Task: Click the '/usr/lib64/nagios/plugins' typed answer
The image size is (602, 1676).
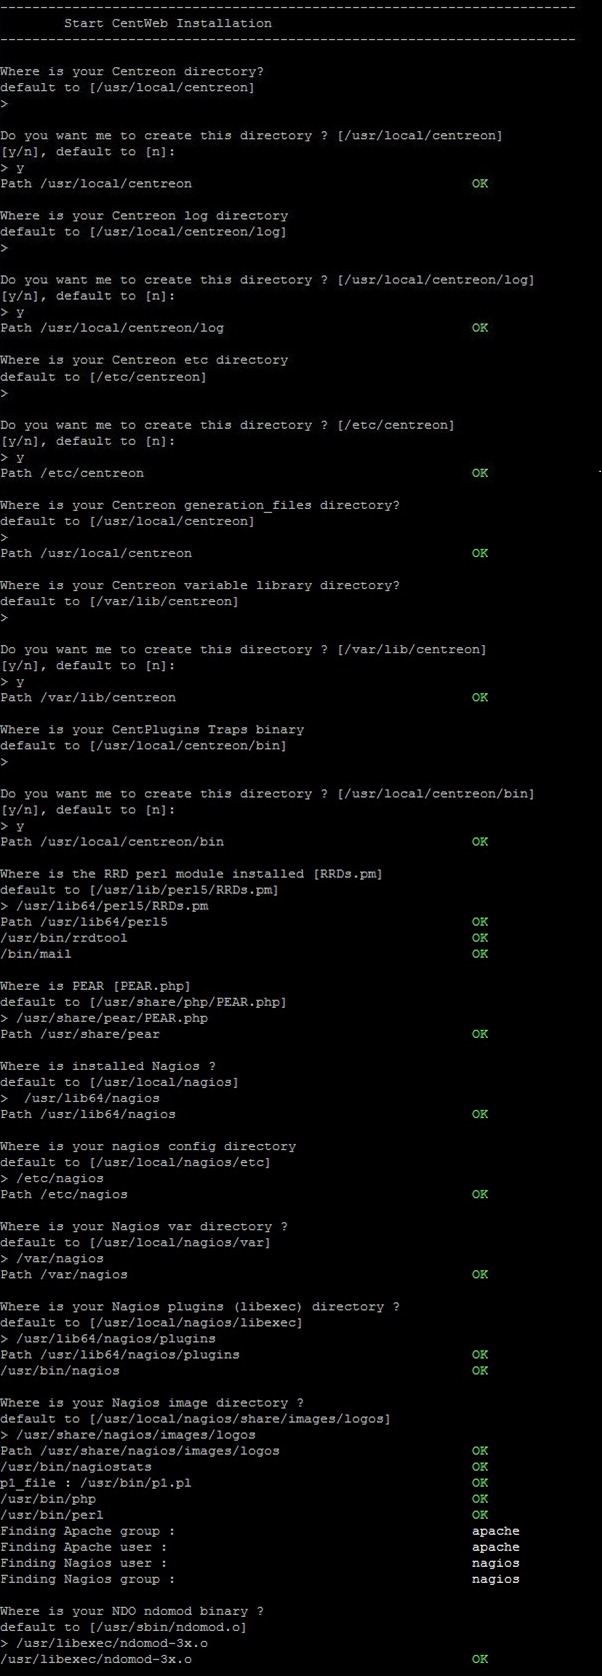Action: (x=116, y=1338)
